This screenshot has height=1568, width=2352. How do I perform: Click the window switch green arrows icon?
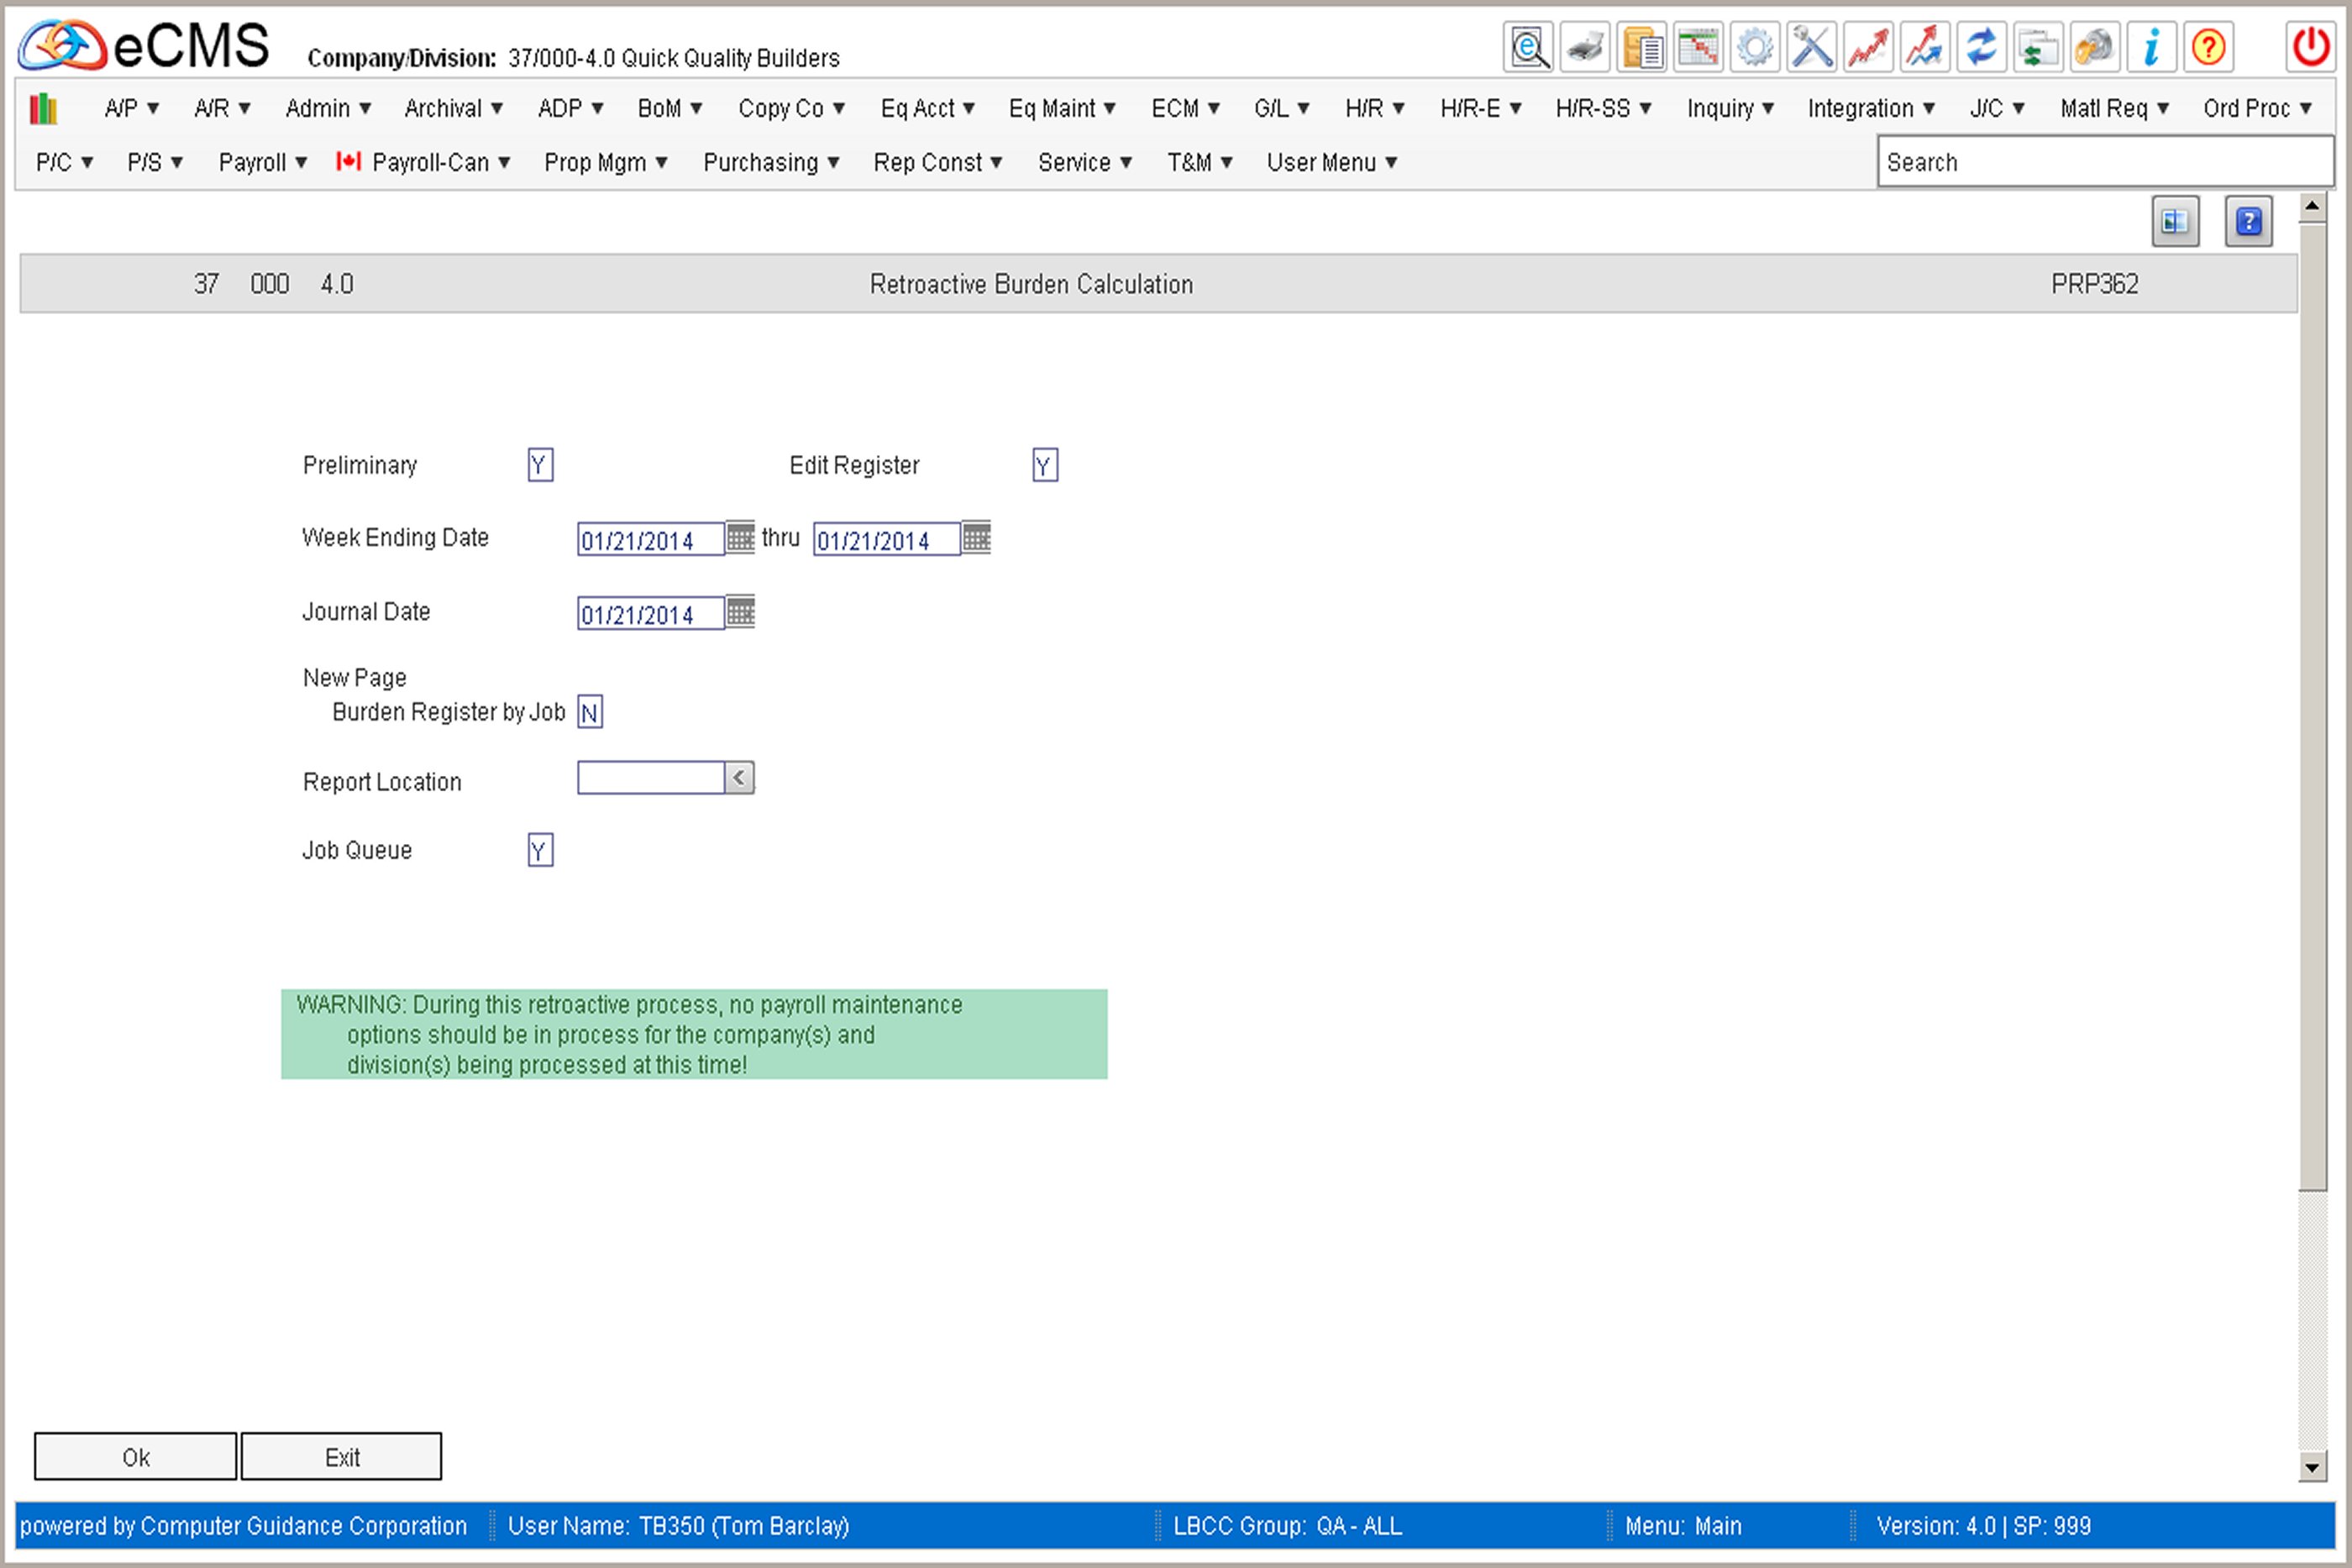[x=2038, y=47]
